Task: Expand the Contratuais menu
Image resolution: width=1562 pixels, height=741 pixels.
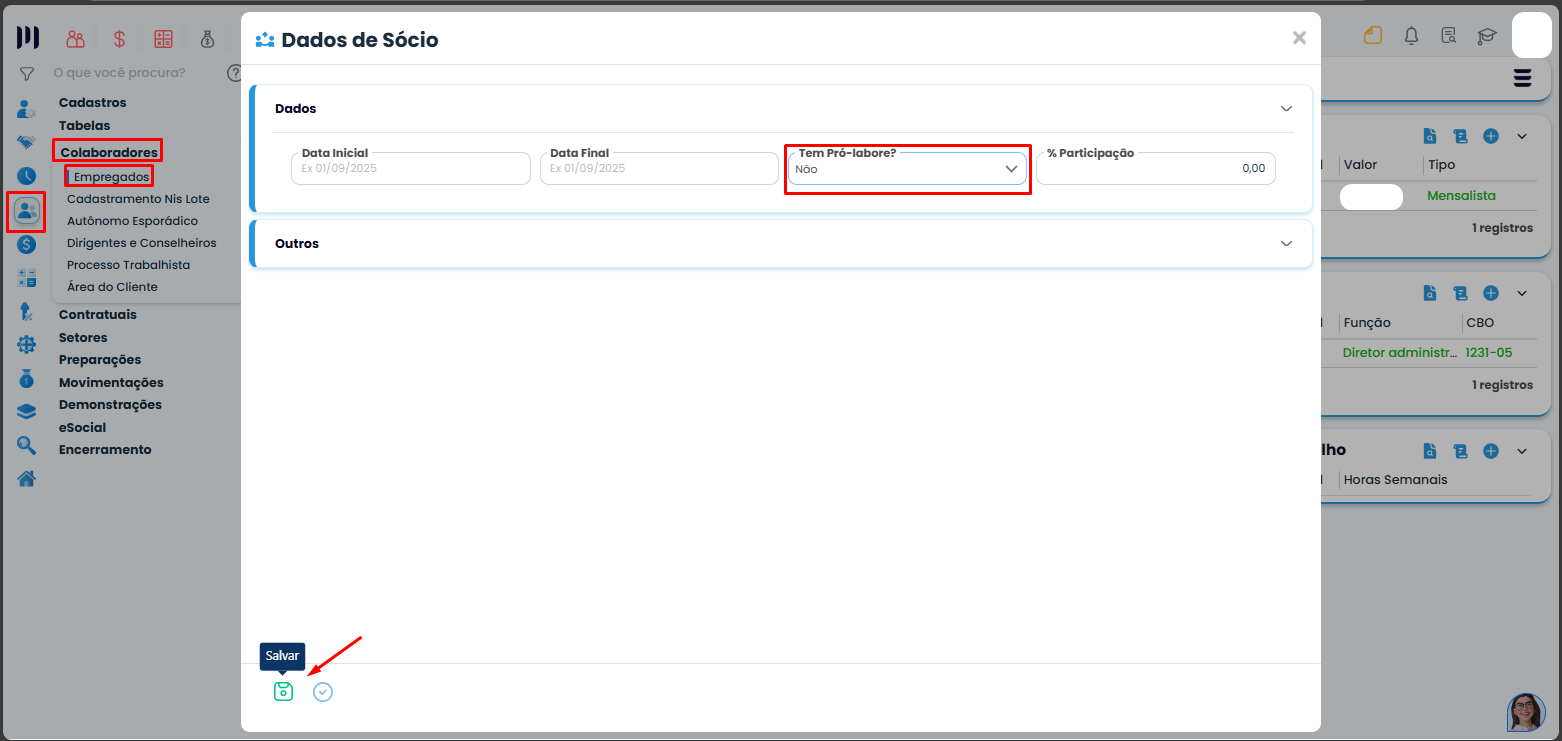Action: point(98,314)
